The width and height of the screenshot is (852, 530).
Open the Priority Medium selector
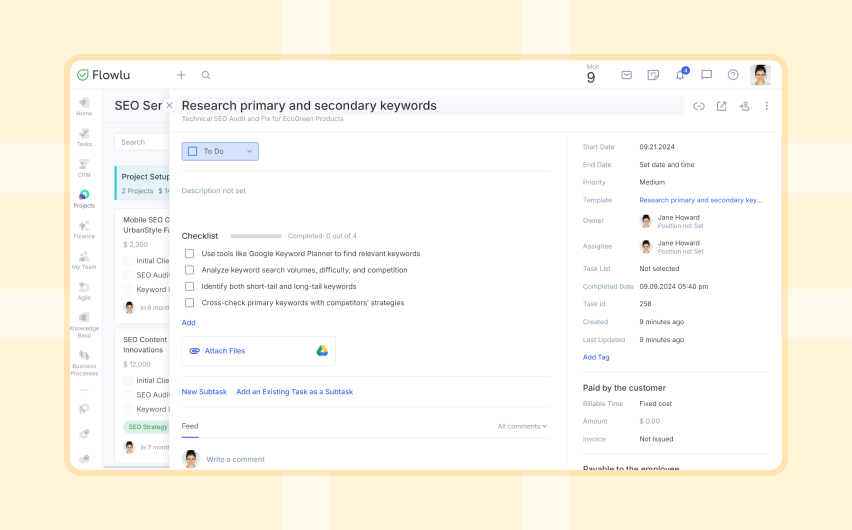tap(652, 183)
